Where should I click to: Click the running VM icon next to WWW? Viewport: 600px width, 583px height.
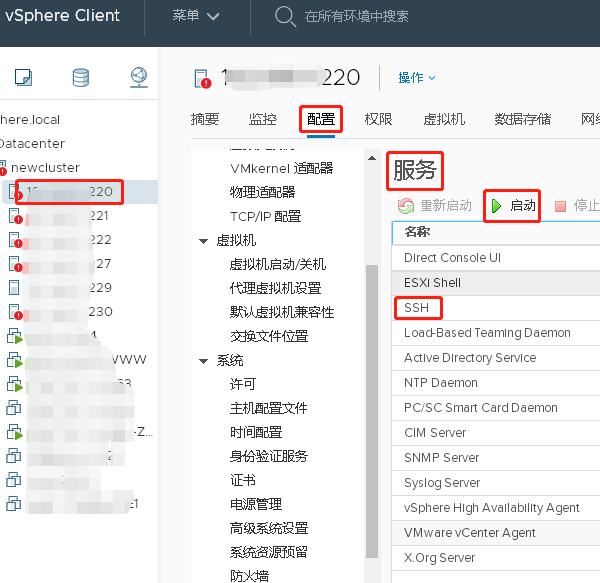[15, 360]
